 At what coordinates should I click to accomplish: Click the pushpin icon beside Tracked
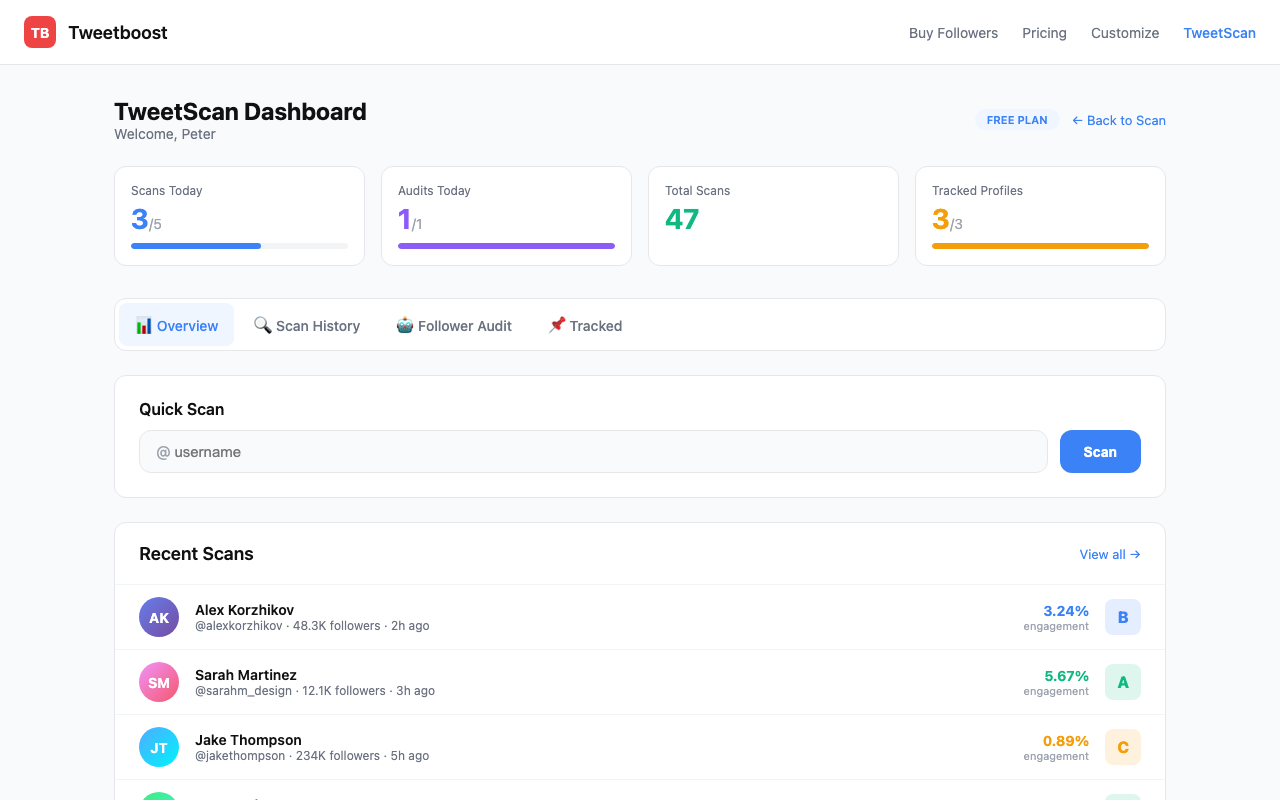[x=557, y=325]
